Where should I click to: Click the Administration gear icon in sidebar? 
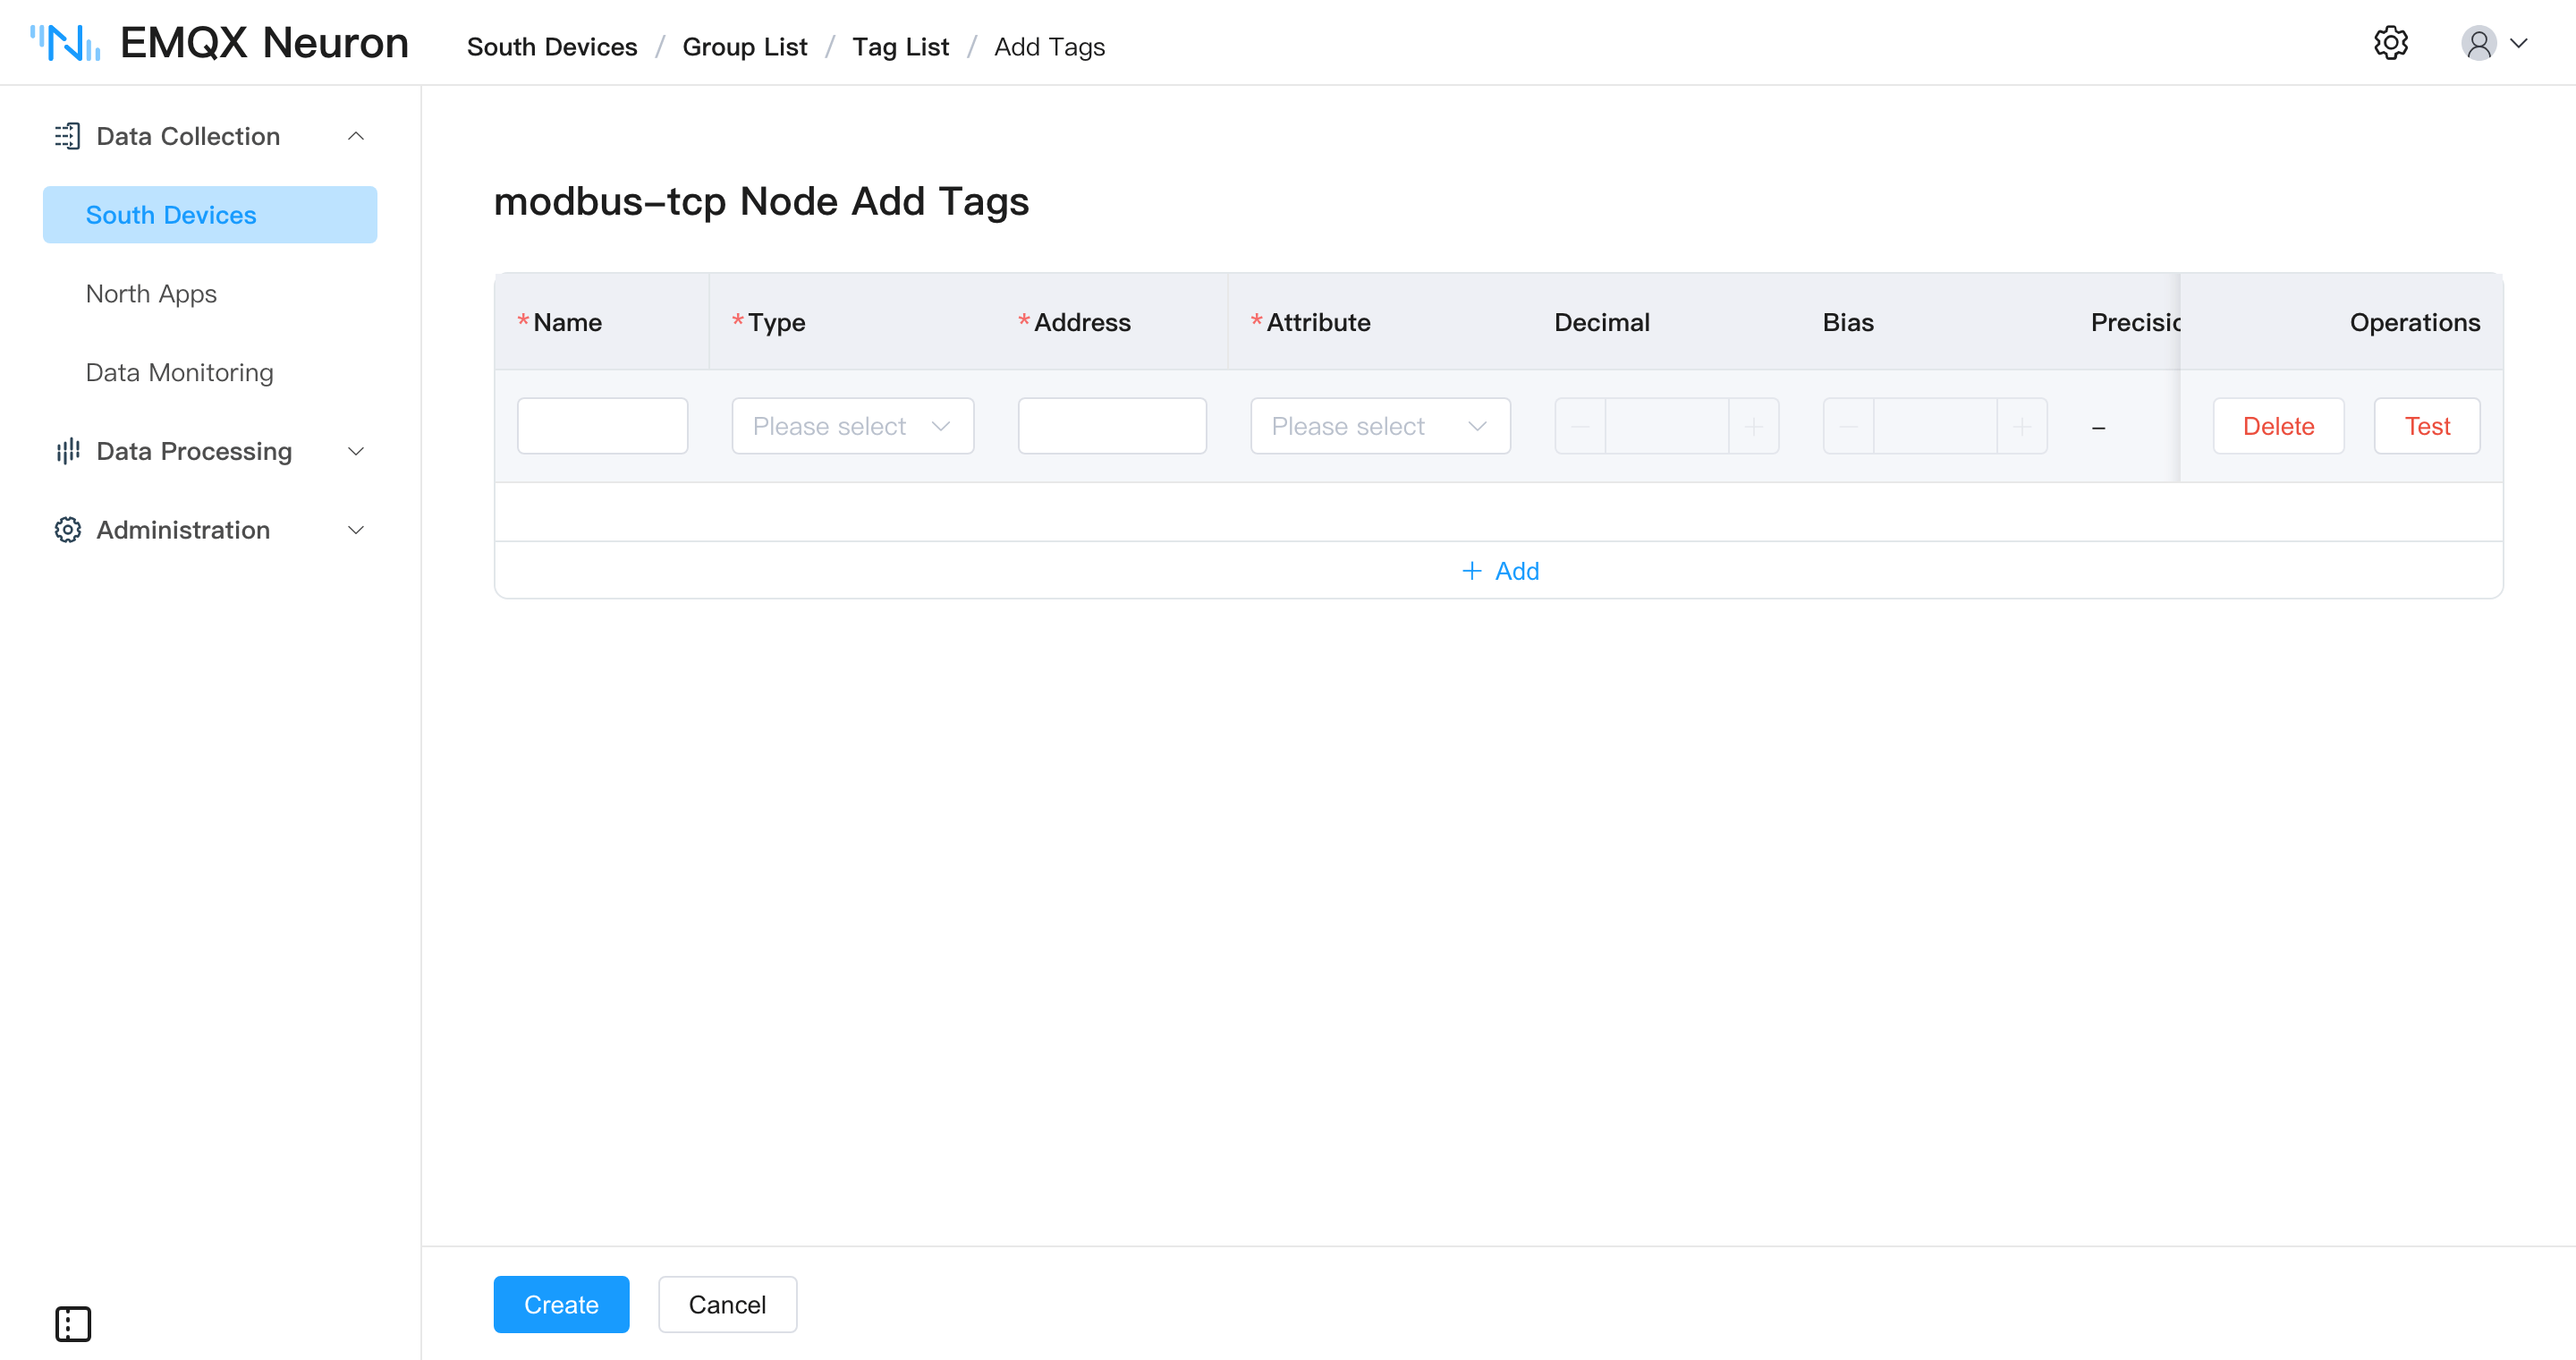click(x=67, y=530)
